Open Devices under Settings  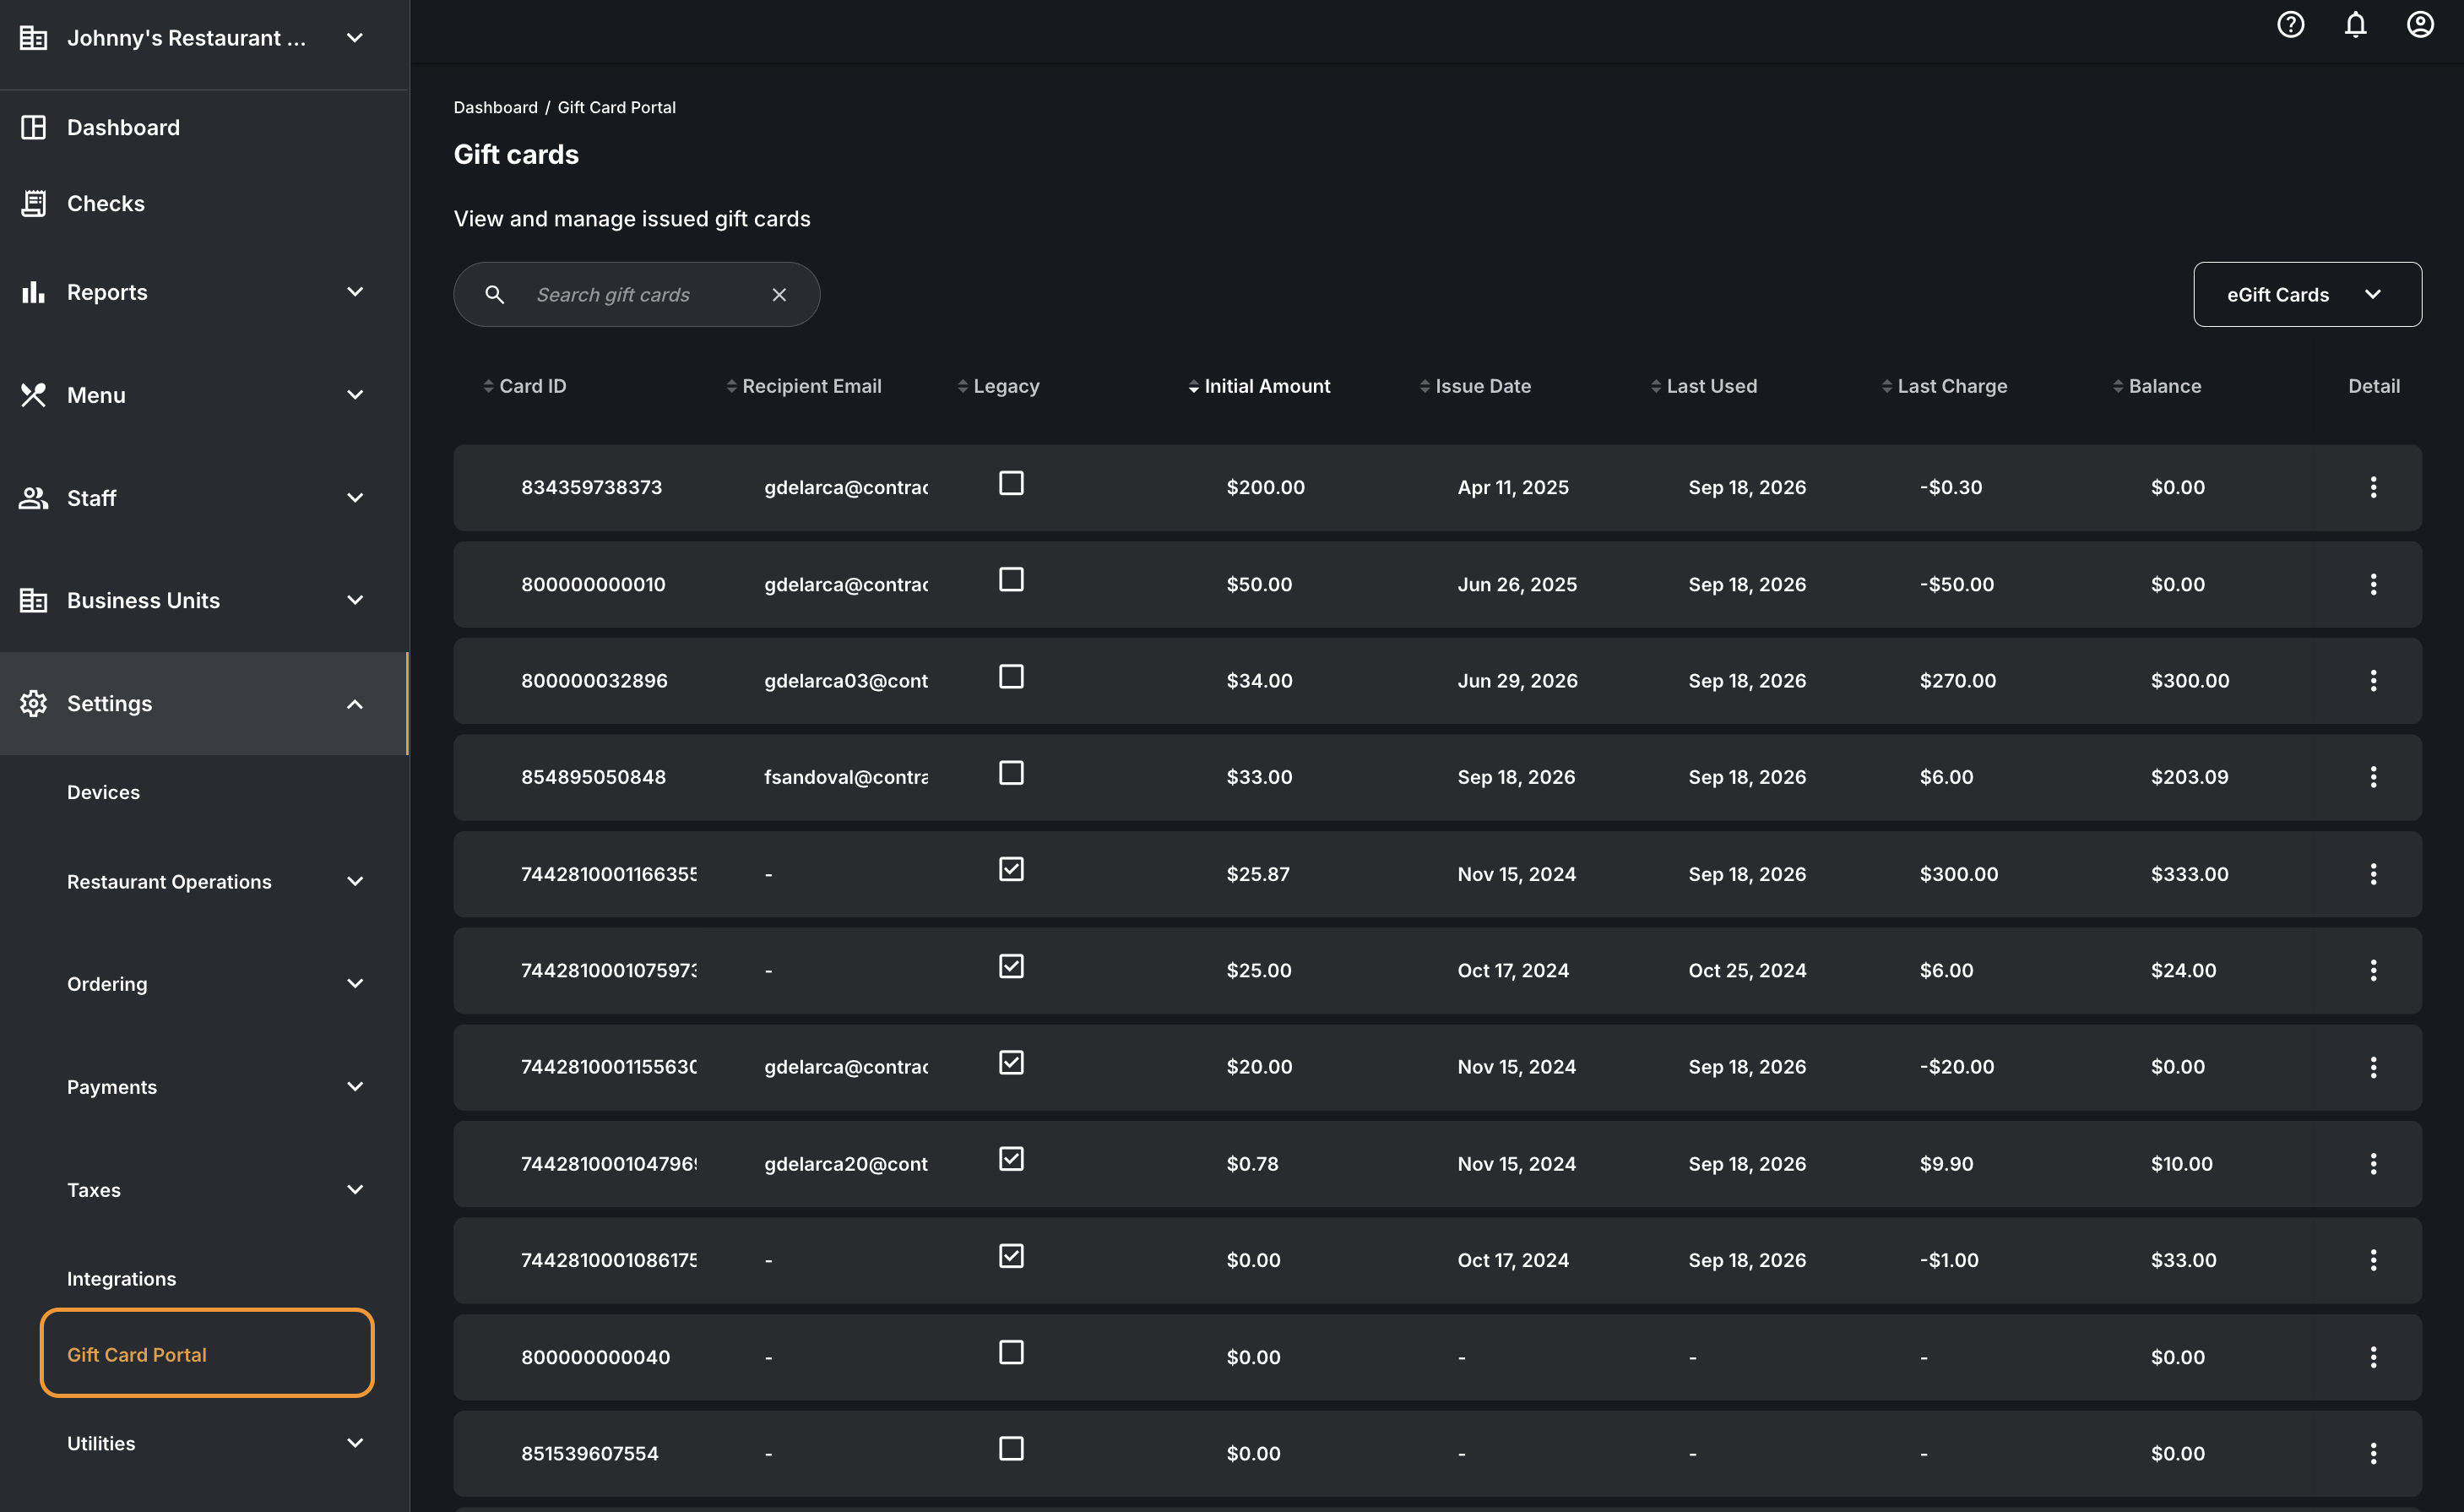pos(103,792)
